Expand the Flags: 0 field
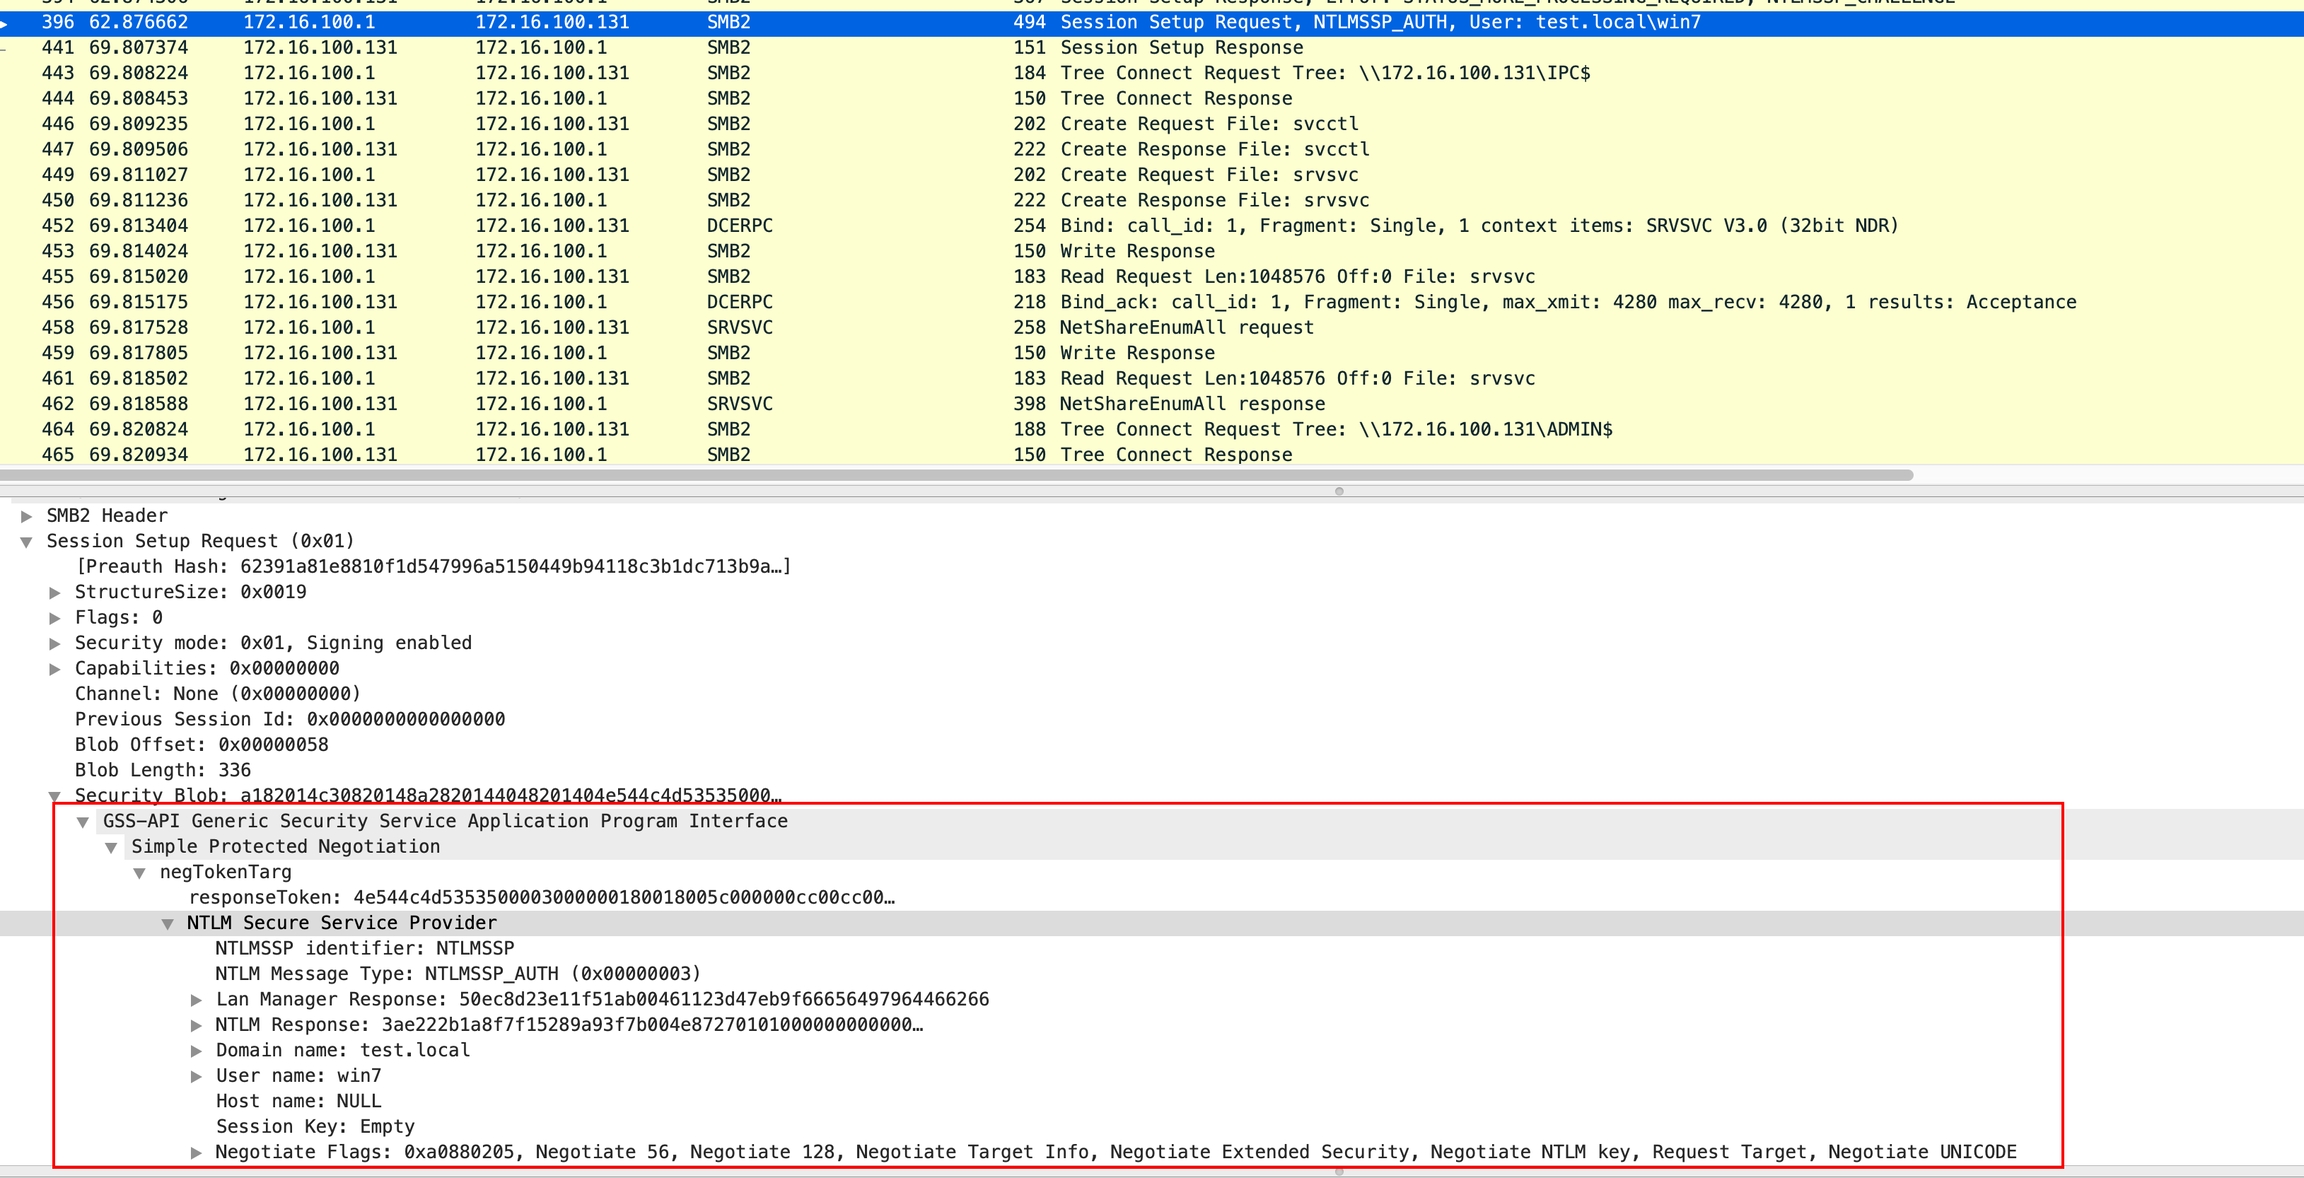 tap(56, 618)
